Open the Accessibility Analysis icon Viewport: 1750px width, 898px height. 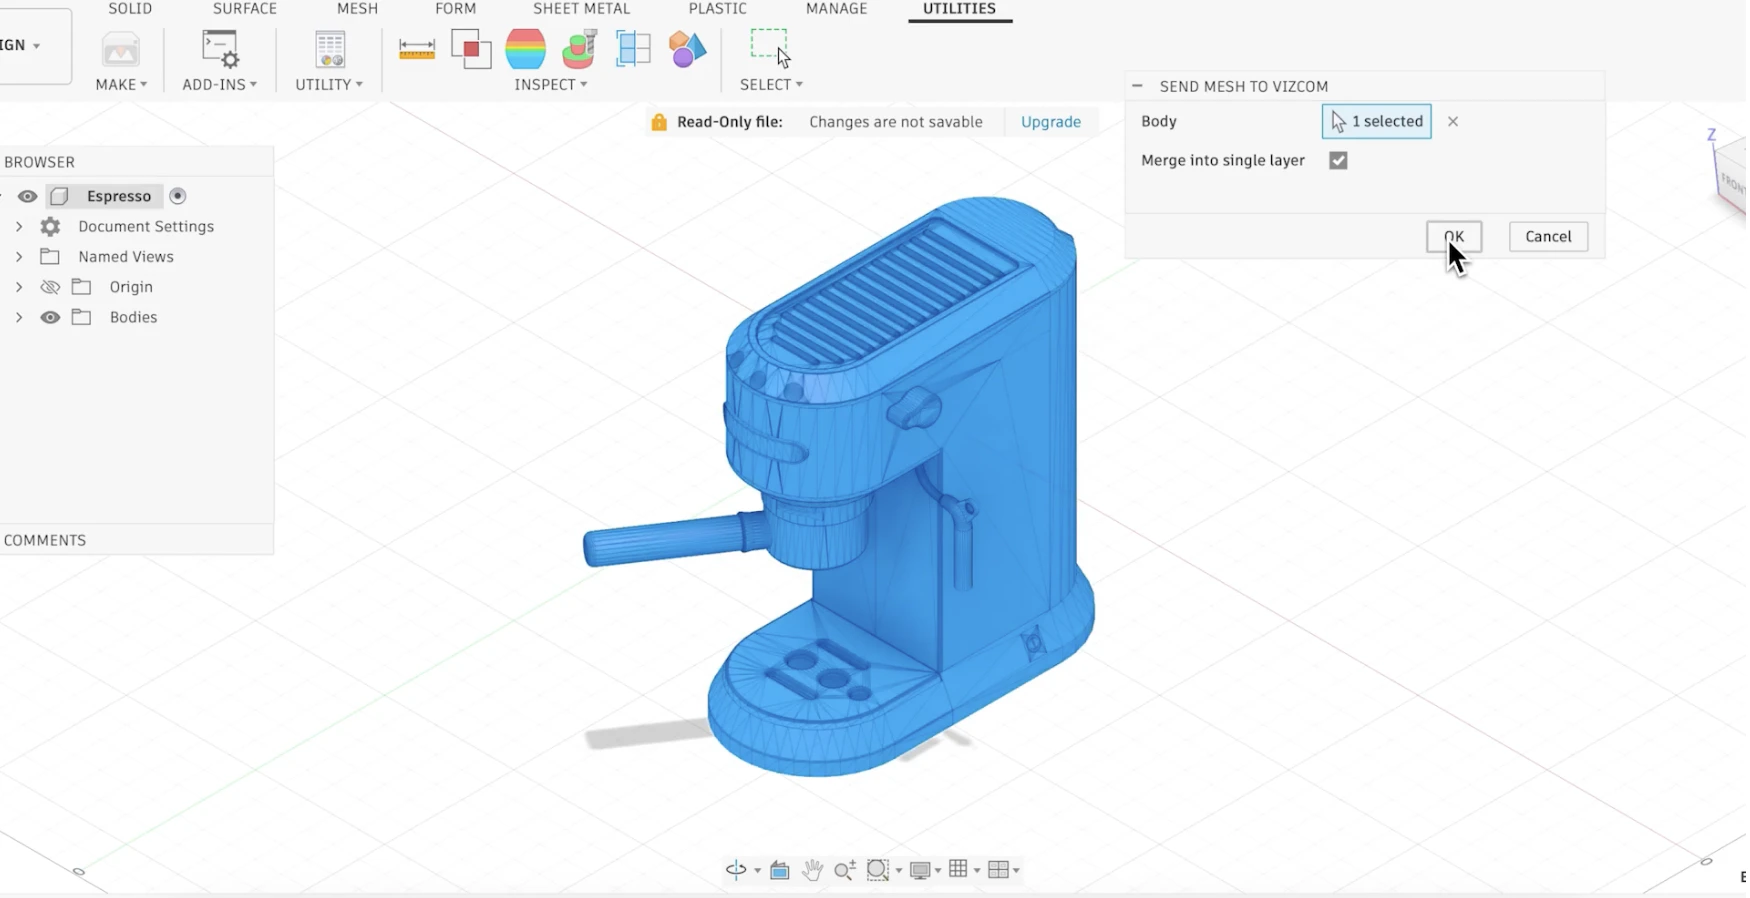[x=579, y=49]
